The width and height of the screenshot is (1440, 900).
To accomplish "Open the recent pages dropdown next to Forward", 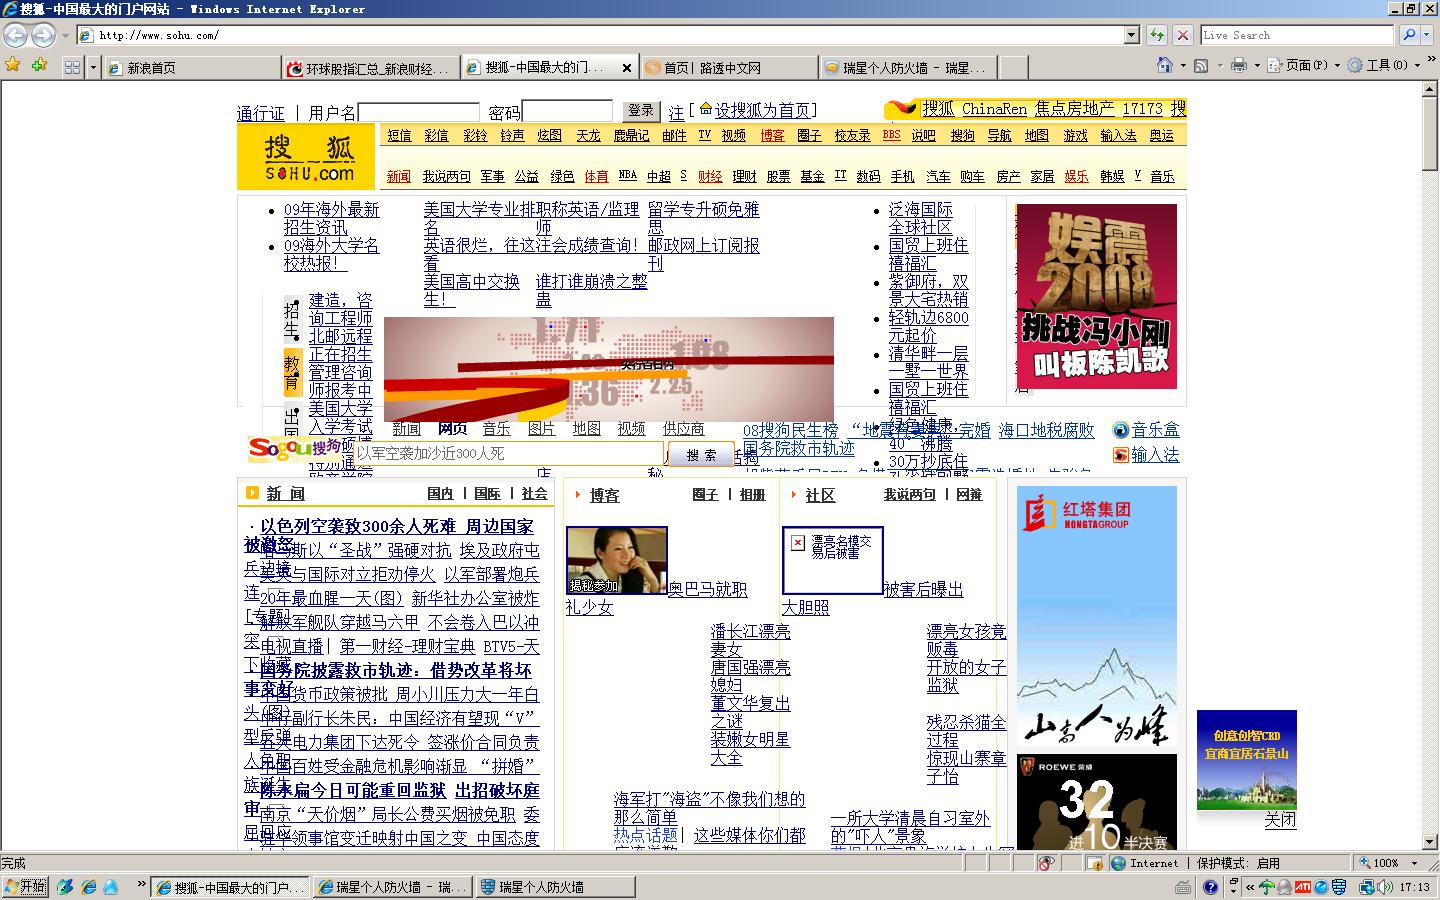I will coord(65,35).
